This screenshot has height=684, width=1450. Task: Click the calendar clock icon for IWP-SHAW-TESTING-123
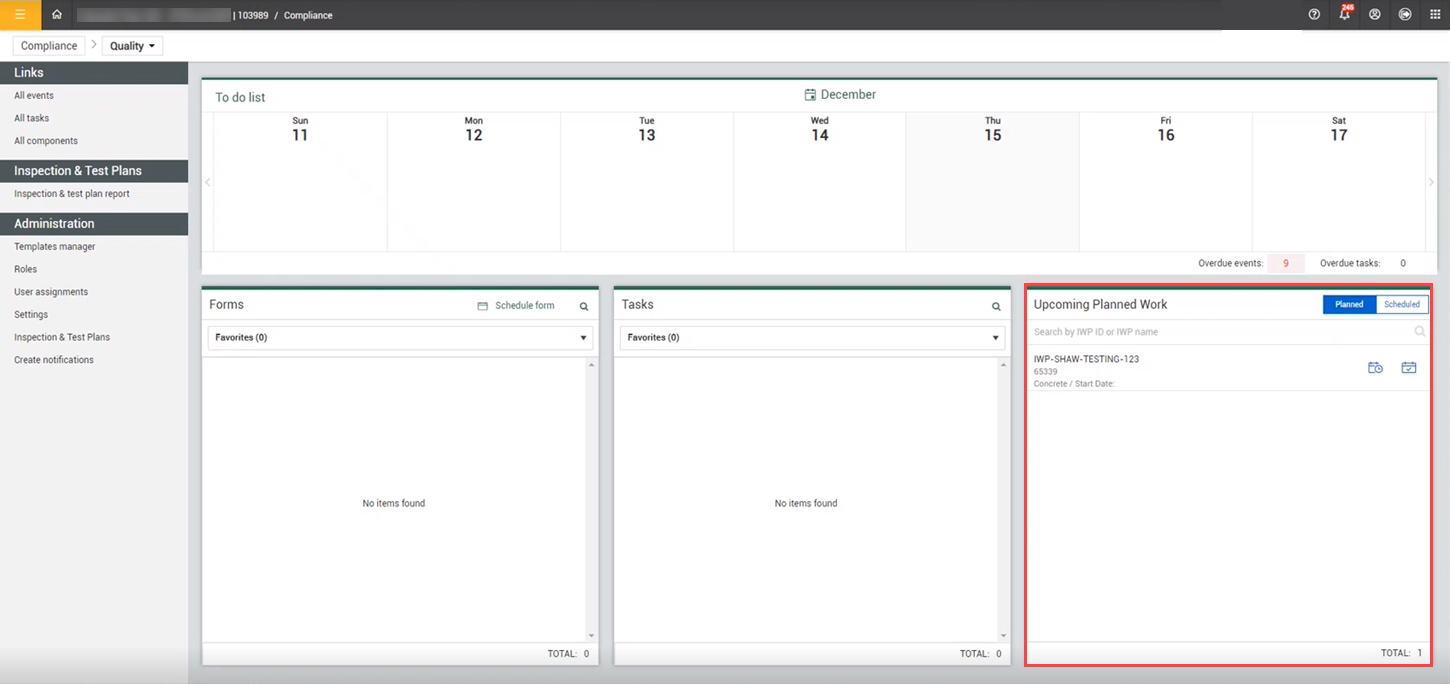click(x=1375, y=368)
